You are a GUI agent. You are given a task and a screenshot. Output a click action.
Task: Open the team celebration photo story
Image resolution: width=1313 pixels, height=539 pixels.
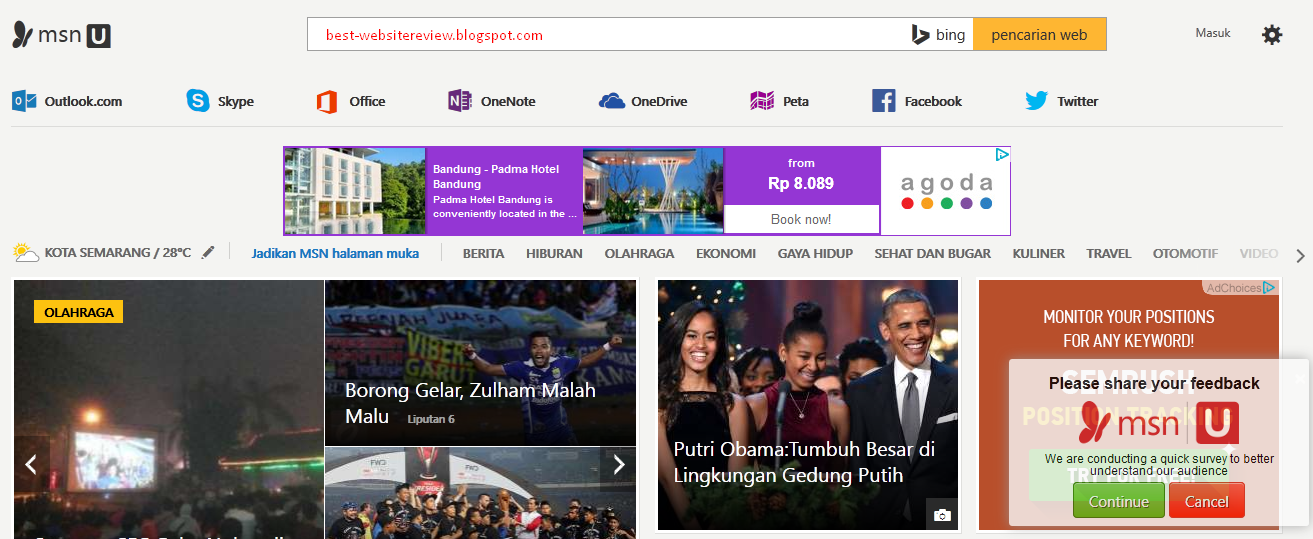tap(480, 493)
